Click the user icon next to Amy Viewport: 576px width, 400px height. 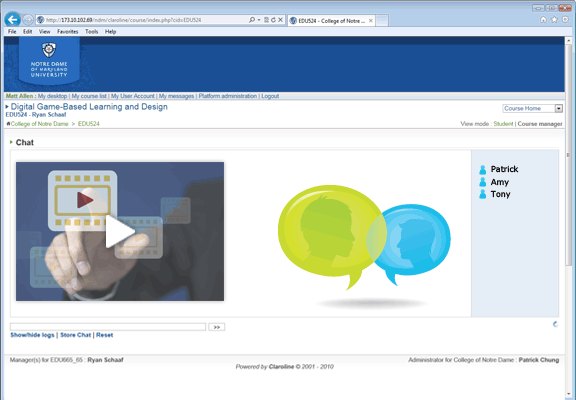[483, 182]
